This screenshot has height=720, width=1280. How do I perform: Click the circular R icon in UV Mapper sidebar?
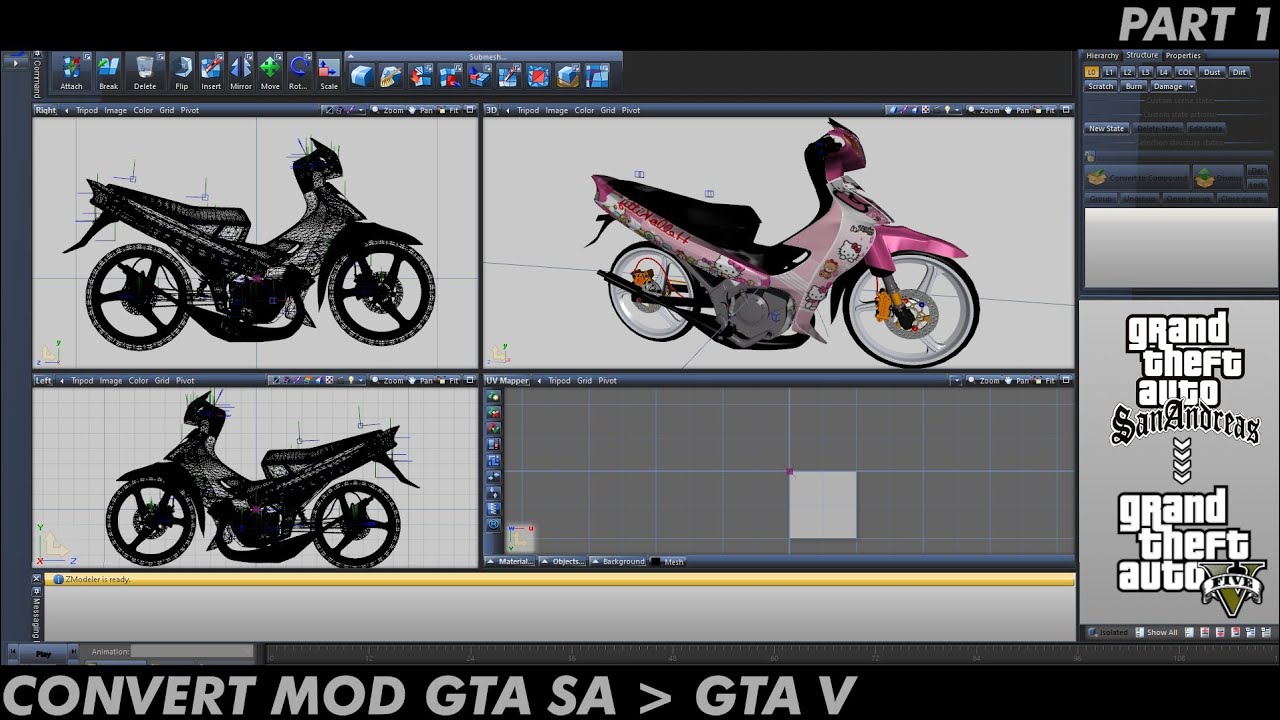493,524
